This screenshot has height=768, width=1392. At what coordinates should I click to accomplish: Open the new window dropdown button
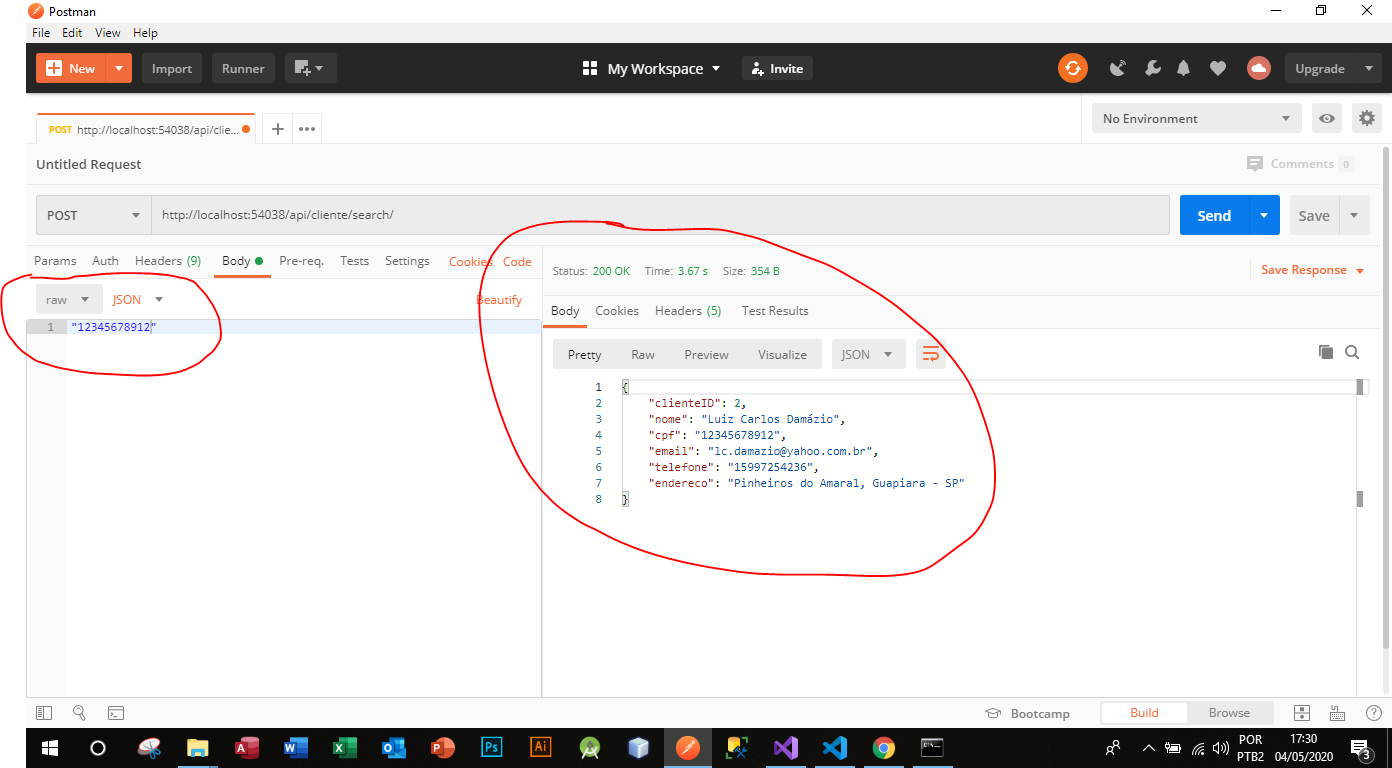311,68
